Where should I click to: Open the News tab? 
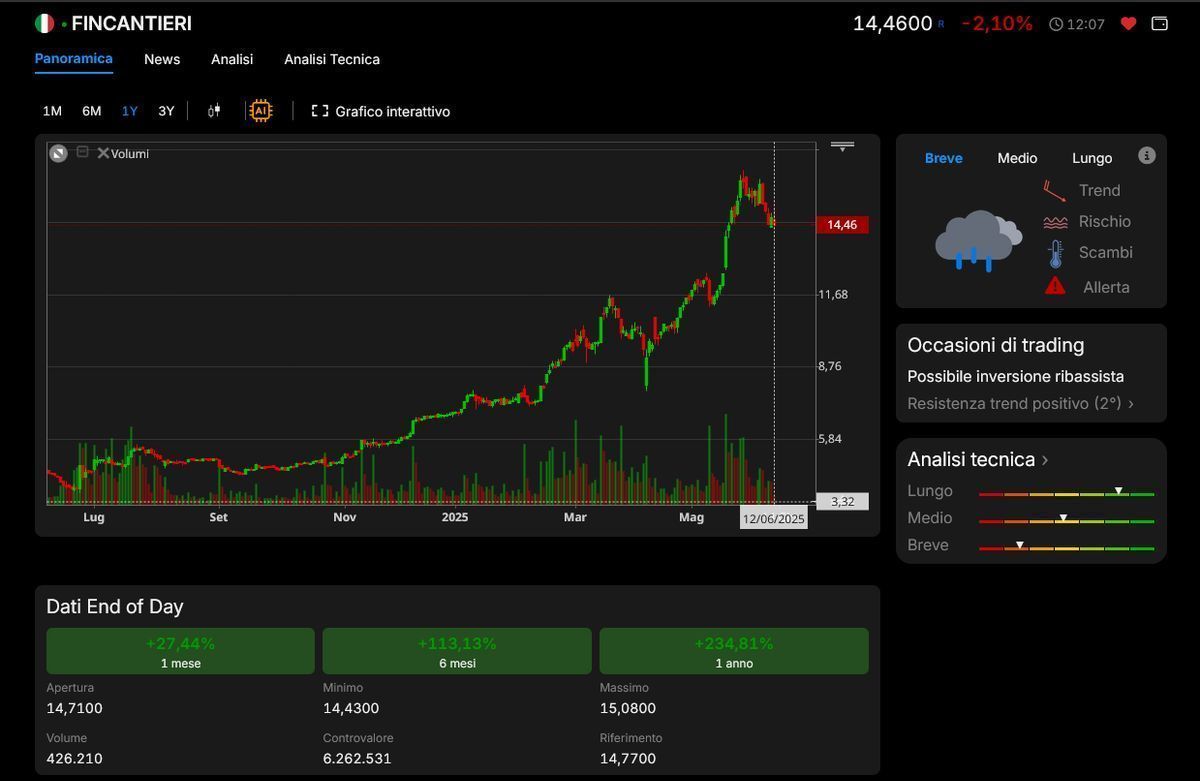pyautogui.click(x=162, y=59)
